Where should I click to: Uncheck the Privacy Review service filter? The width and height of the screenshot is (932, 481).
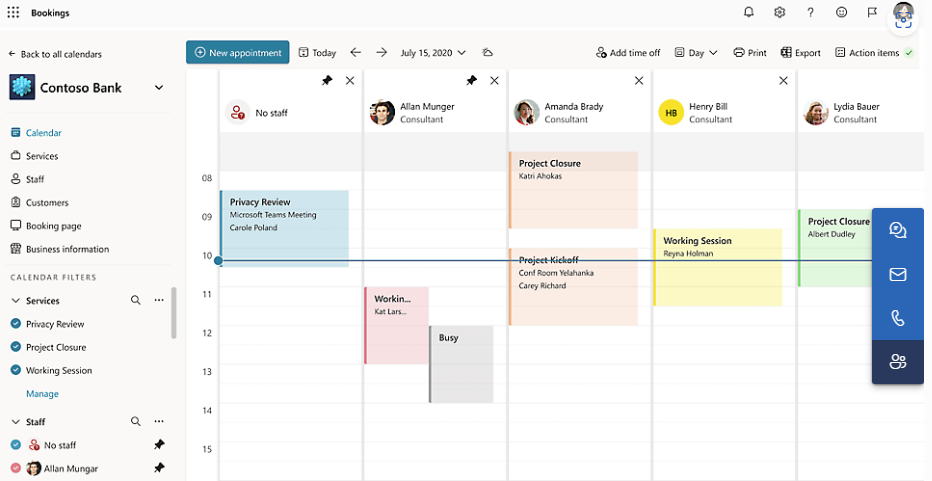[x=16, y=324]
